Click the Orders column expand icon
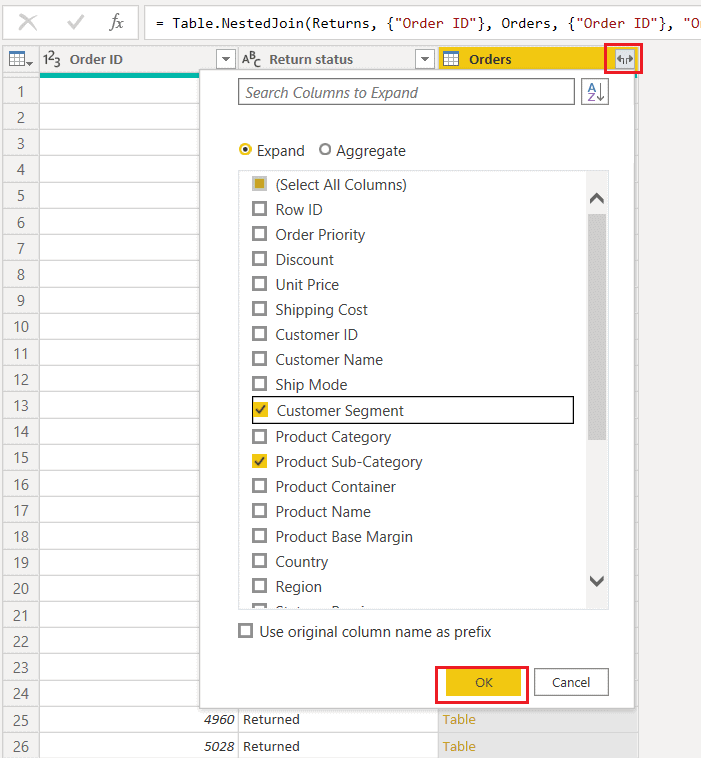This screenshot has width=701, height=758. pyautogui.click(x=624, y=59)
